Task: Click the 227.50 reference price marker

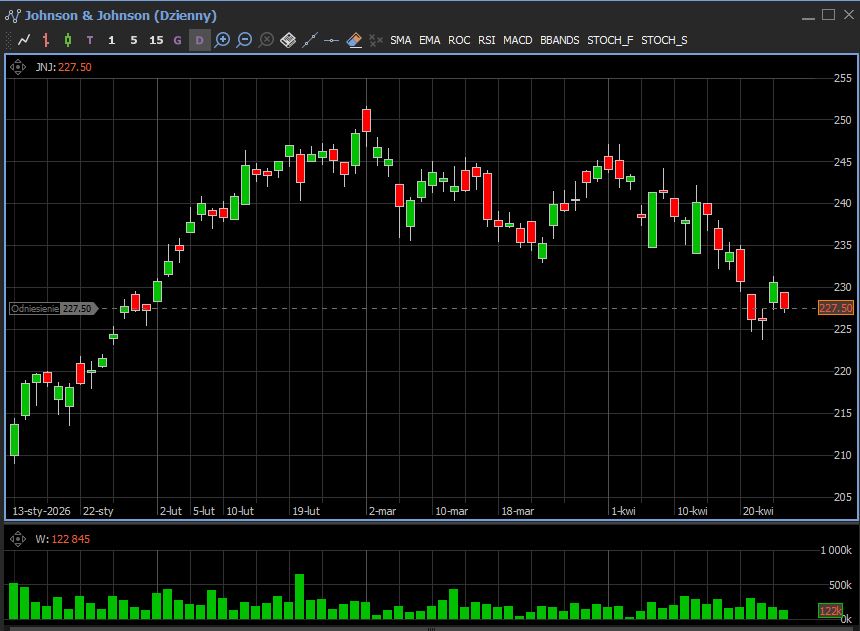Action: [52, 309]
